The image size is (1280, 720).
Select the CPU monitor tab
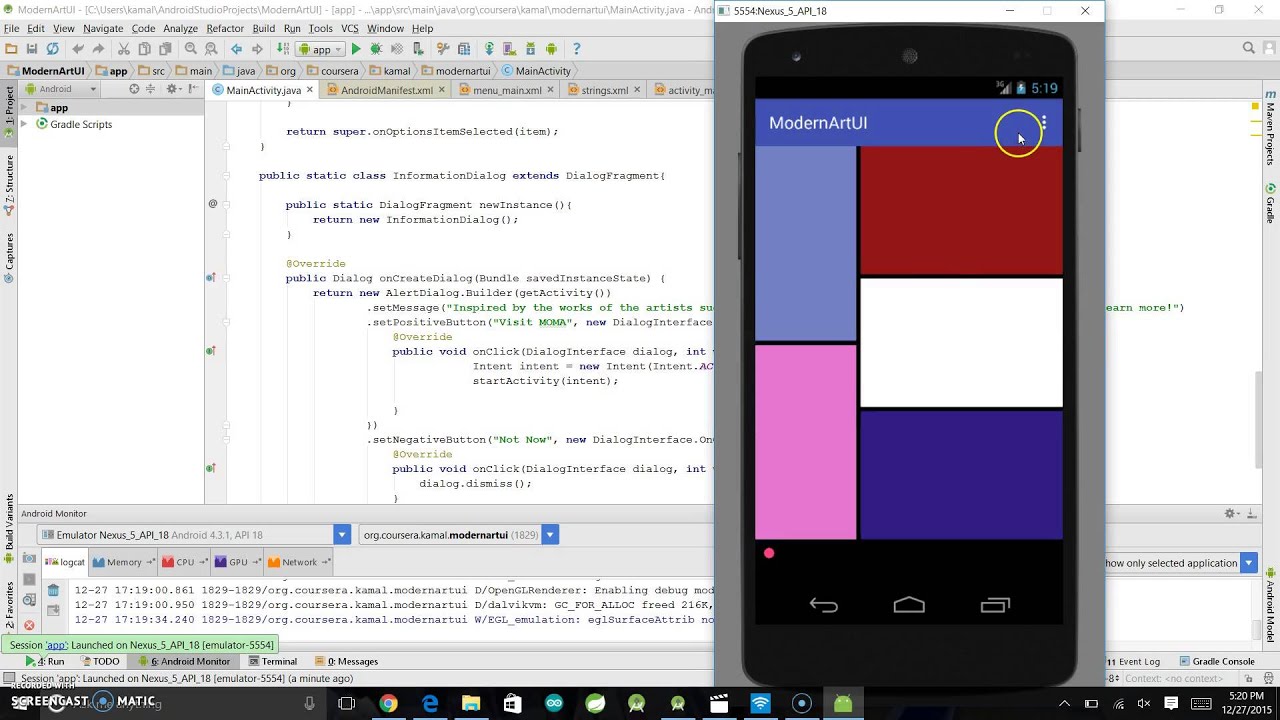click(x=185, y=562)
